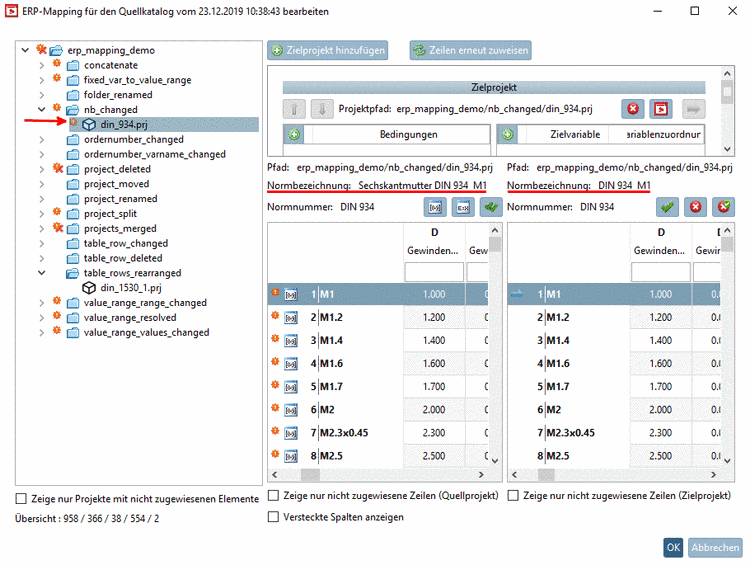This screenshot has width=750, height=565.
Task: Toggle Zeige nur Projekte mit nicht zugewiesenen Elemente
Action: click(x=21, y=499)
